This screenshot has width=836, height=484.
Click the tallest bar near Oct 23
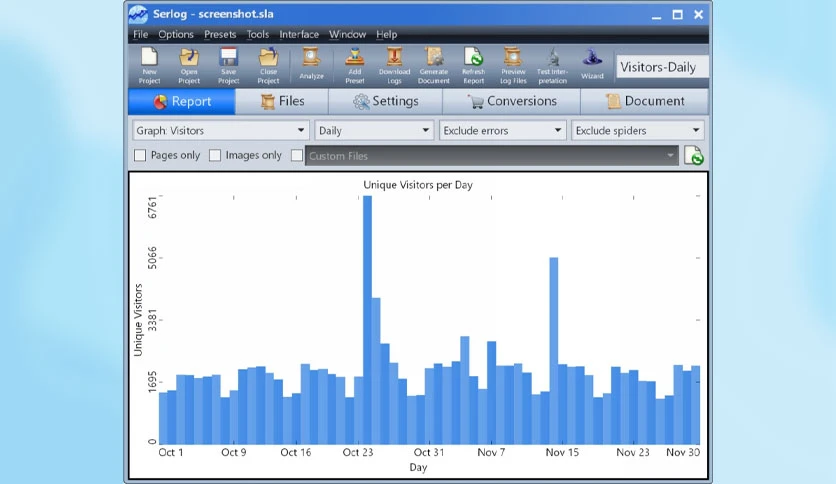click(x=367, y=320)
